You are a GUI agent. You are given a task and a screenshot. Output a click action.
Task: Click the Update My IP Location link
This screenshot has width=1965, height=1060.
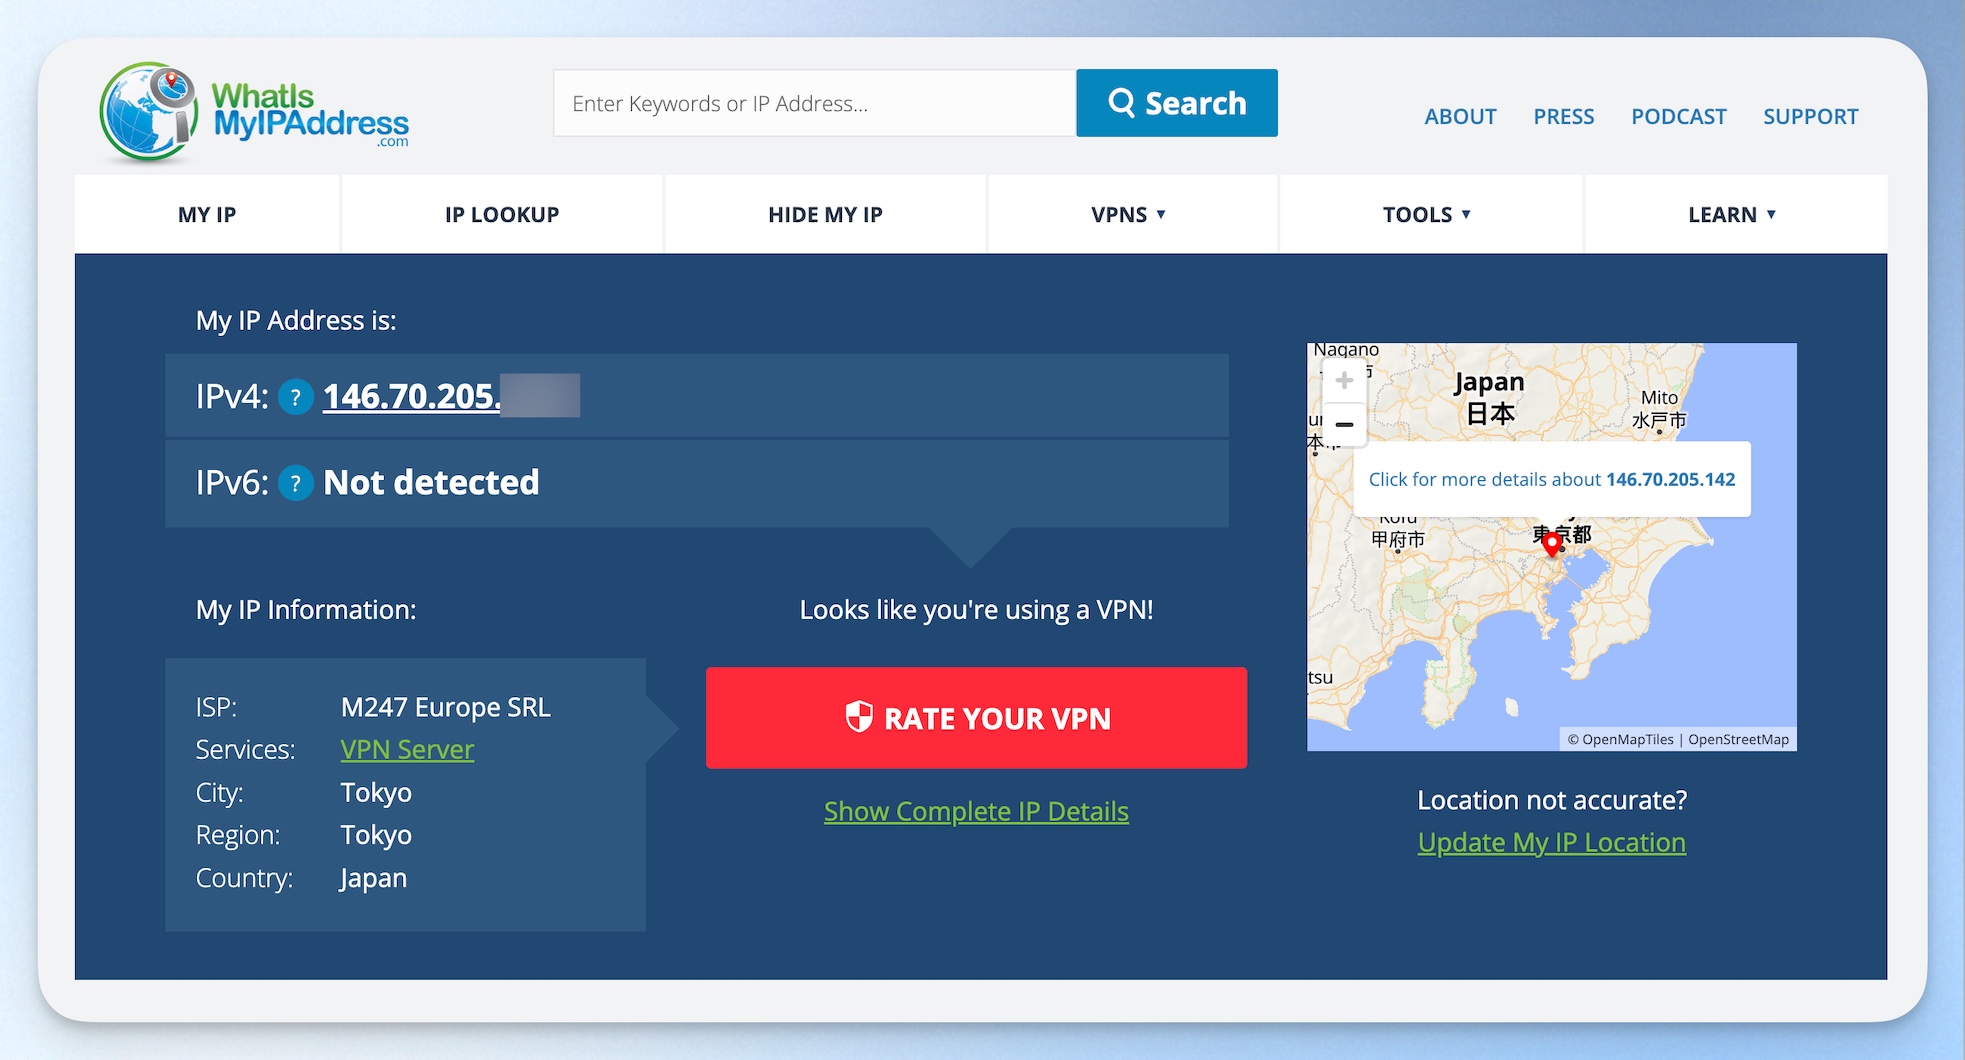coord(1551,843)
